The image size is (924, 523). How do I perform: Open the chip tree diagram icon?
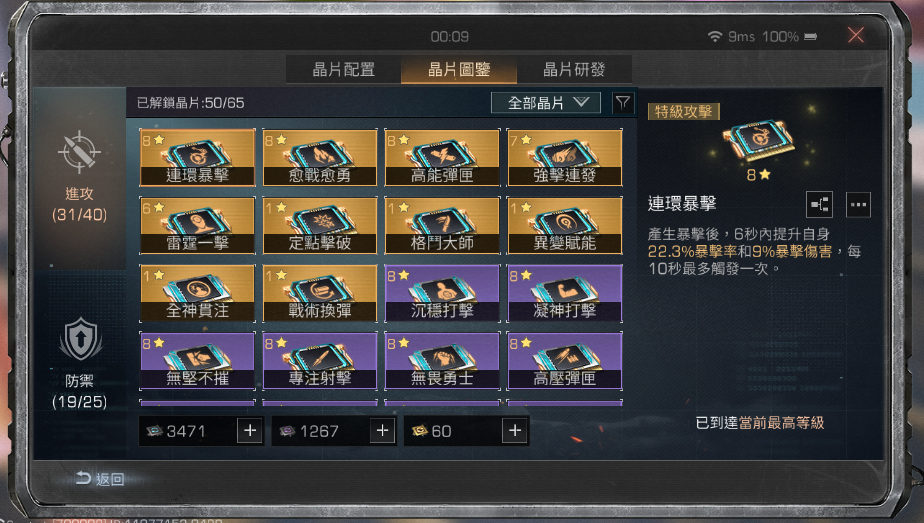point(819,205)
